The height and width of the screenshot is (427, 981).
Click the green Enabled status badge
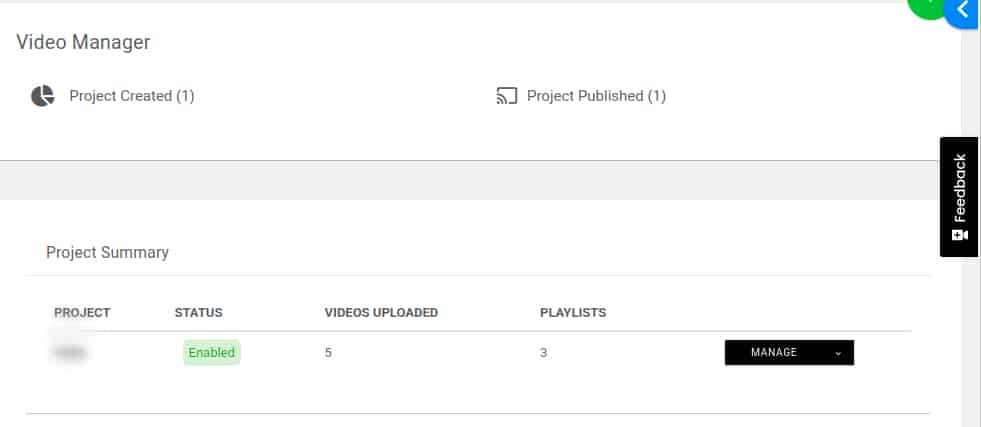coord(211,353)
